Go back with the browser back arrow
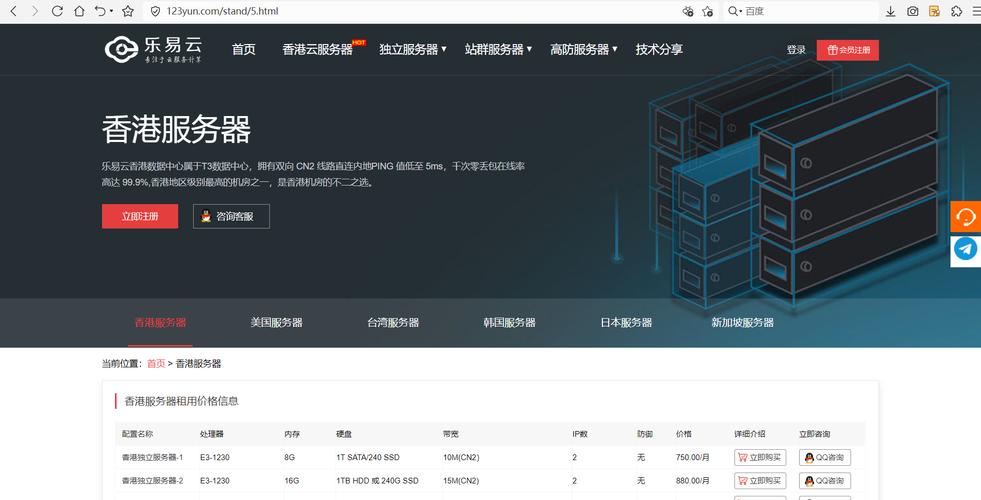The image size is (981, 500). tap(14, 11)
